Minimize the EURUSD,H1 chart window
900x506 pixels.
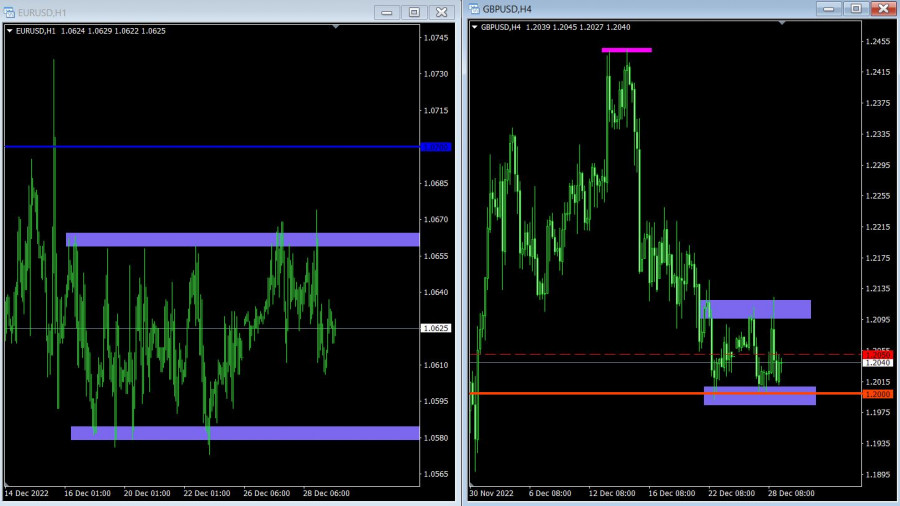coord(387,12)
